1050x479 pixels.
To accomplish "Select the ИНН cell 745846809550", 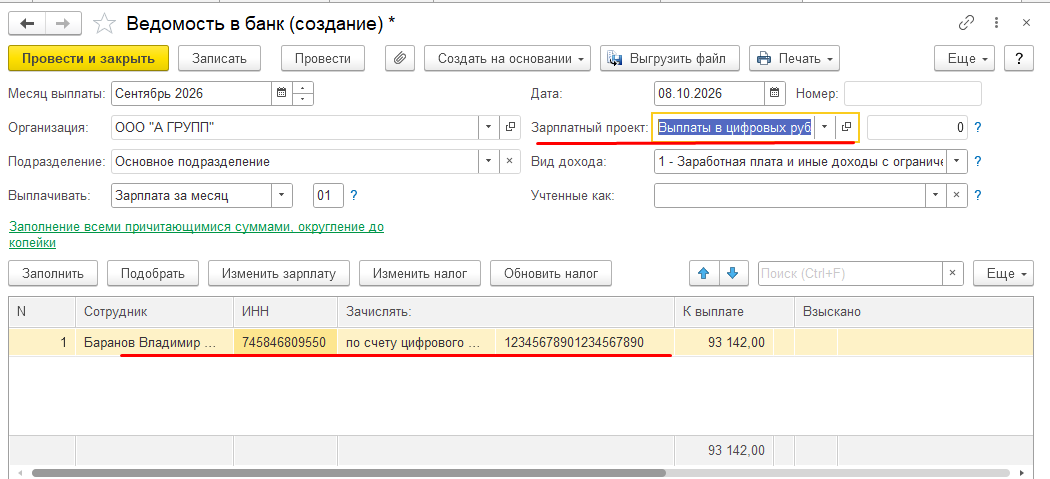I will click(285, 343).
